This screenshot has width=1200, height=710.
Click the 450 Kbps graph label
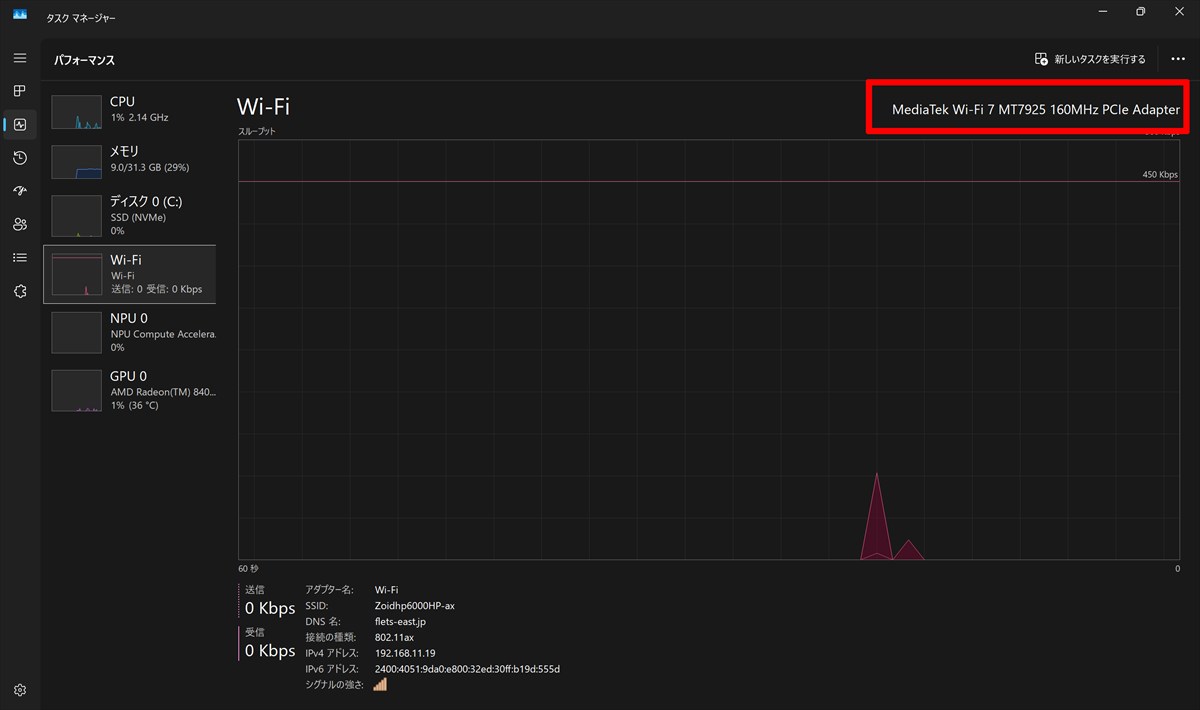[1160, 174]
